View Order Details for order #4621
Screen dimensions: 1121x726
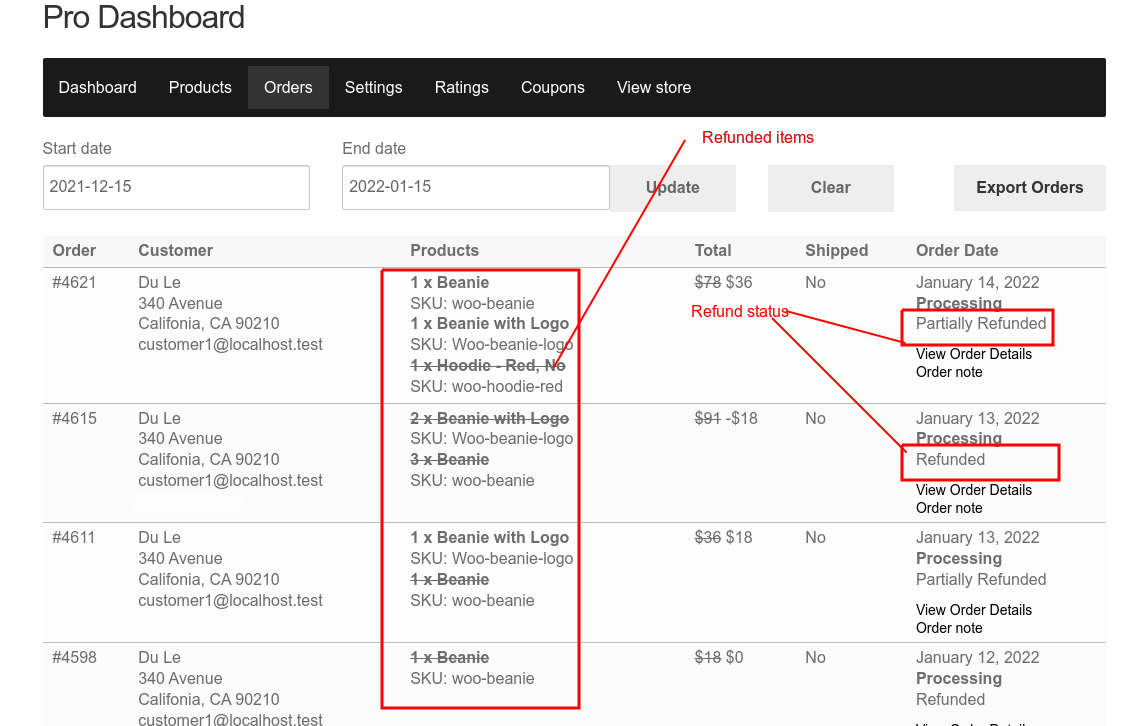tap(973, 354)
